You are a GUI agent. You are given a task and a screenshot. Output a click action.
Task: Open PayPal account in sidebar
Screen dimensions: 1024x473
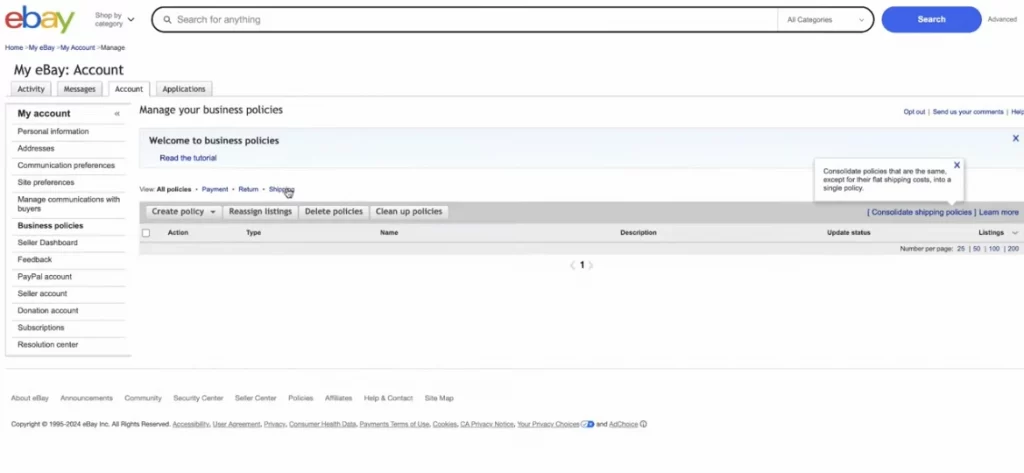(x=44, y=276)
